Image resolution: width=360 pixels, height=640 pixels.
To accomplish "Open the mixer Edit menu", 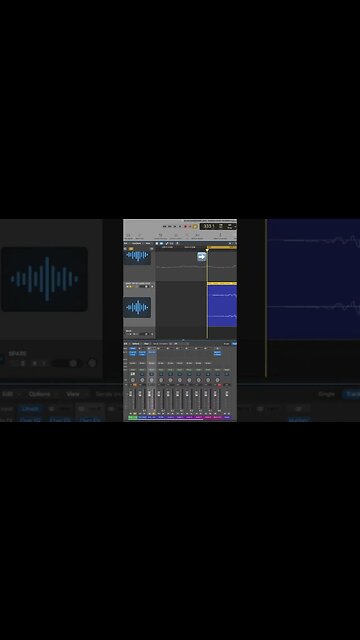I will [125, 344].
